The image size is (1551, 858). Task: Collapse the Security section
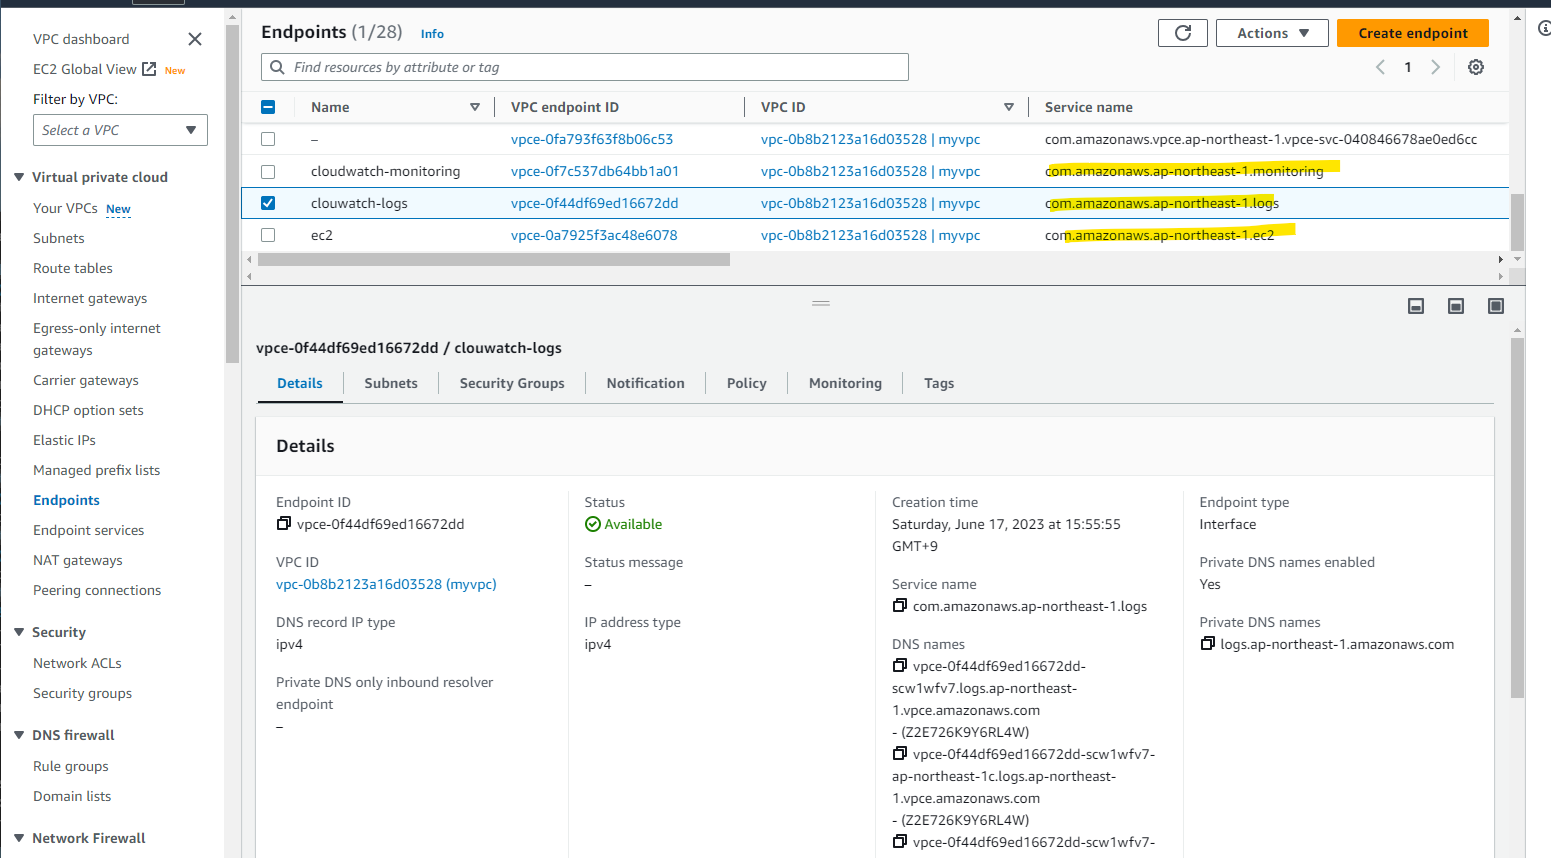(x=19, y=632)
